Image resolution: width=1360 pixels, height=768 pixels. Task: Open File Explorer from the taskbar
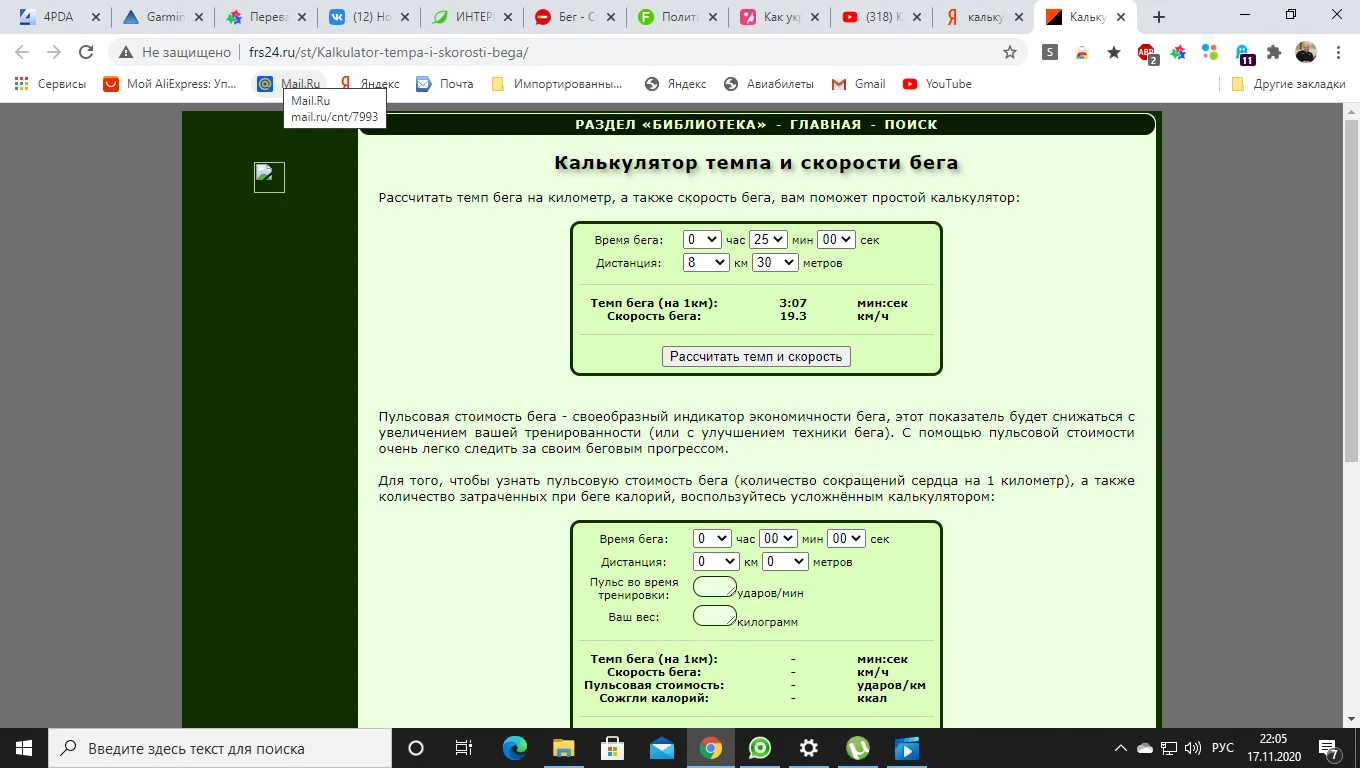click(564, 748)
